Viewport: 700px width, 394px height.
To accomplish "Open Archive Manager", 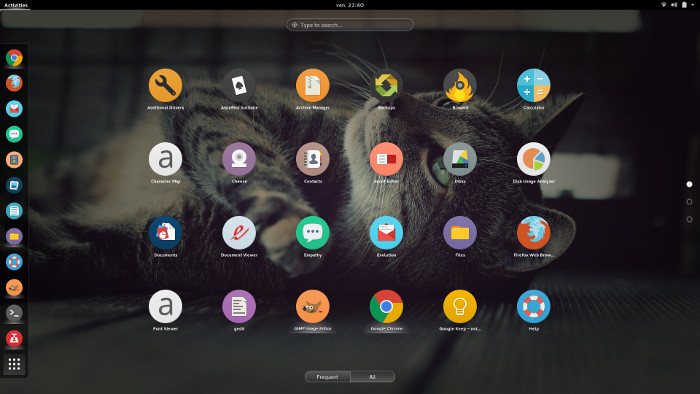I will 312,85.
